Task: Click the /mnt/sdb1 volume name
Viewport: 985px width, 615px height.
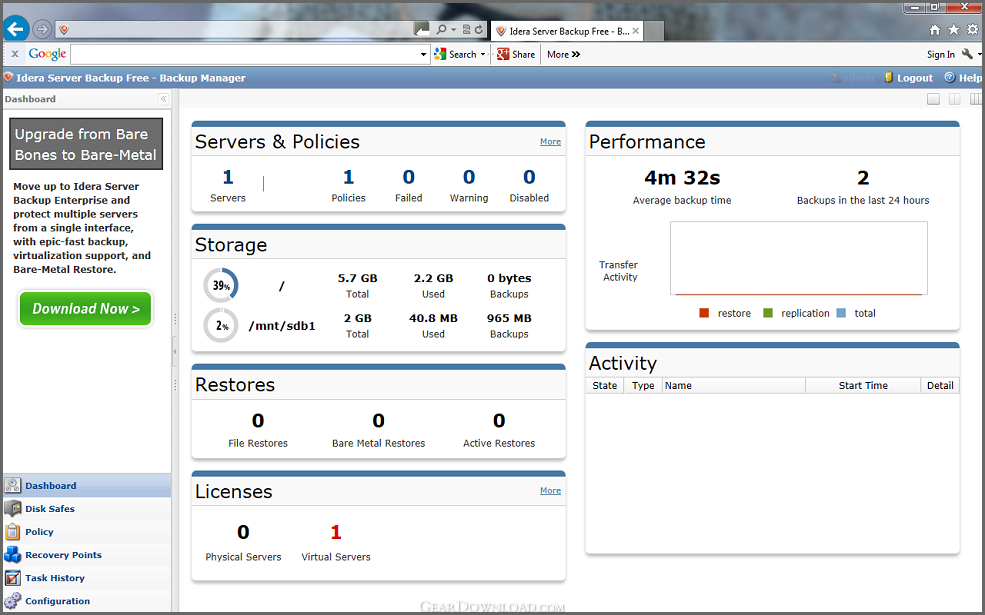Action: (x=282, y=326)
